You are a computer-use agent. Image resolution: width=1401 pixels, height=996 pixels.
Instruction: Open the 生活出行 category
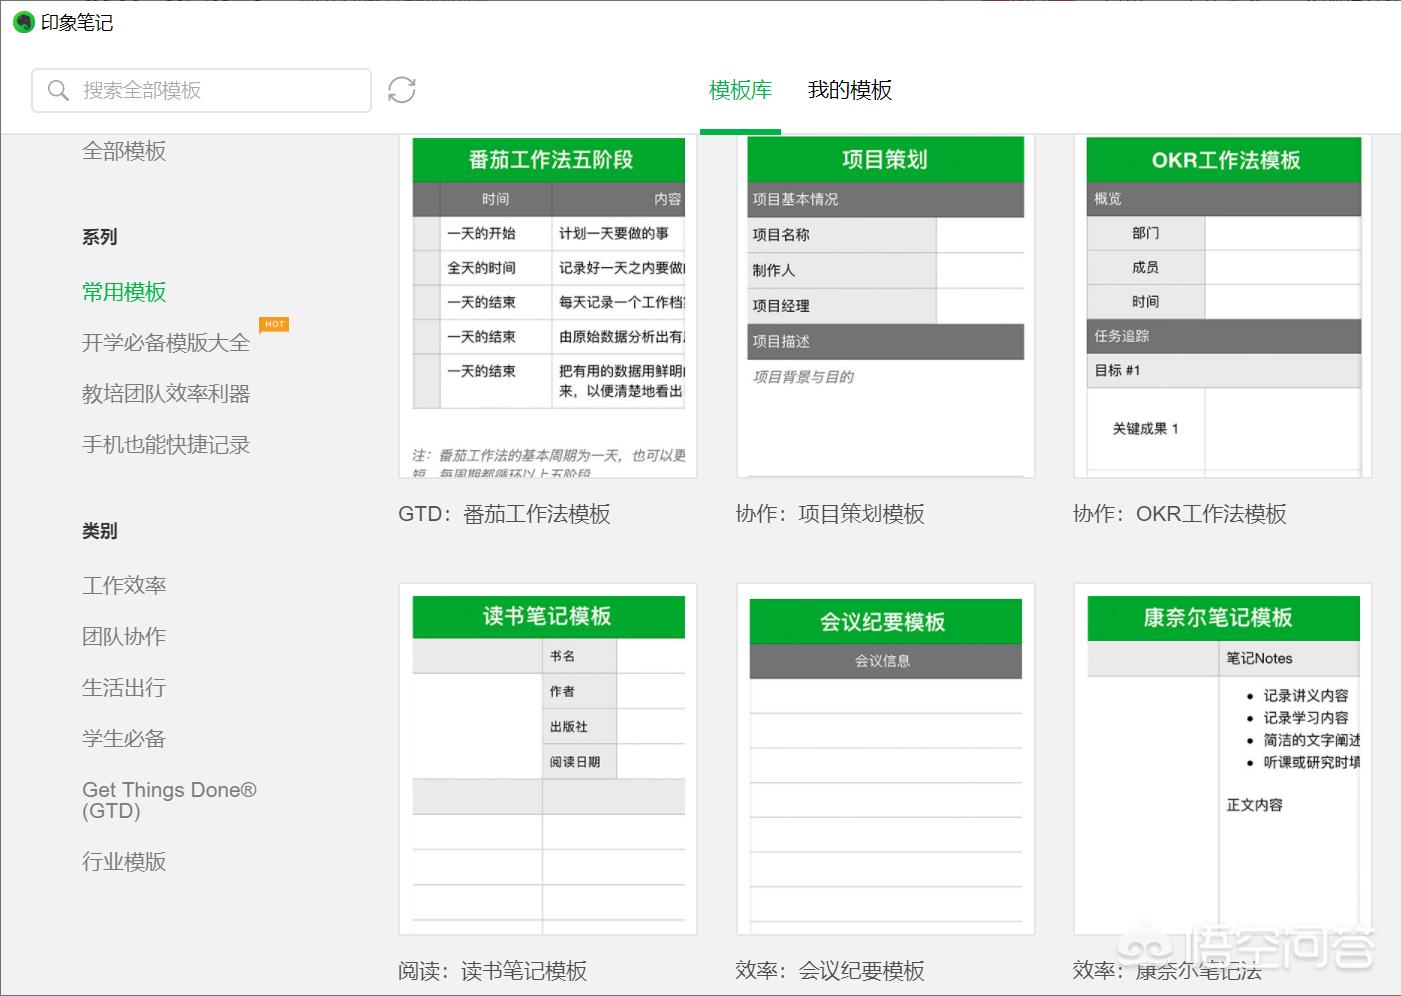pos(123,687)
